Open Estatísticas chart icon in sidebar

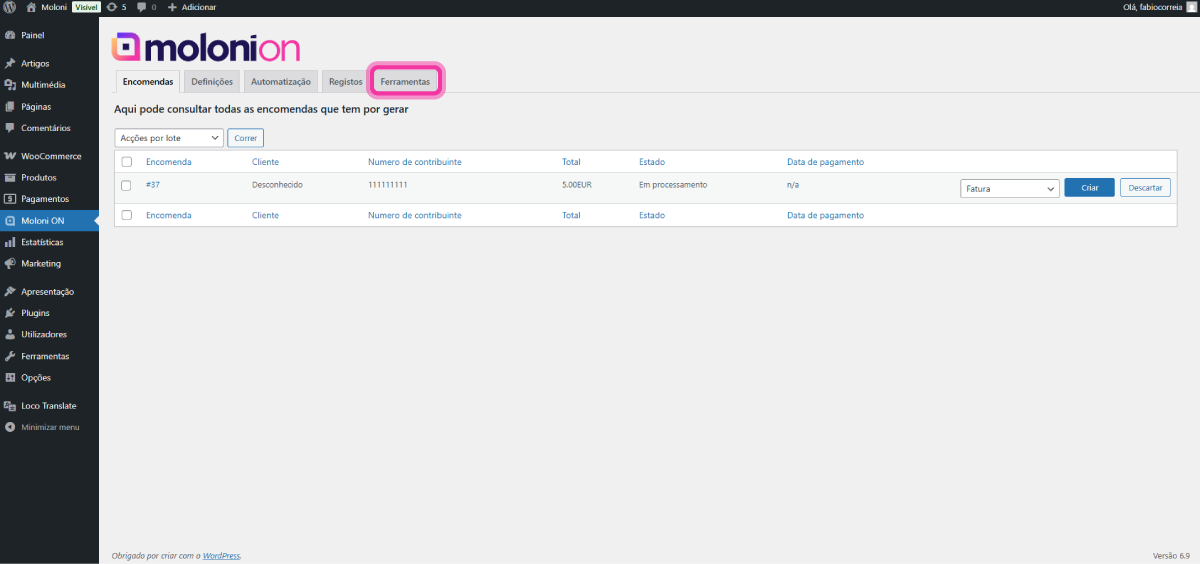click(x=10, y=242)
